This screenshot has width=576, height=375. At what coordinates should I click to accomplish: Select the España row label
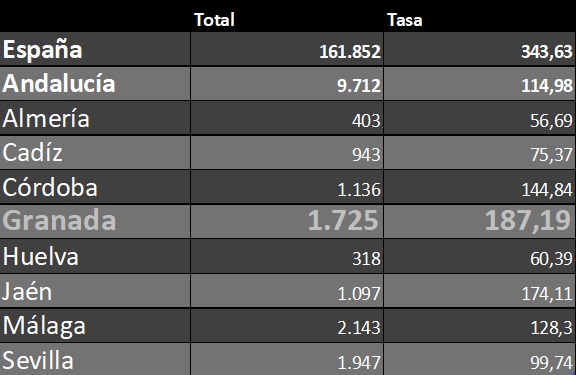click(43, 50)
